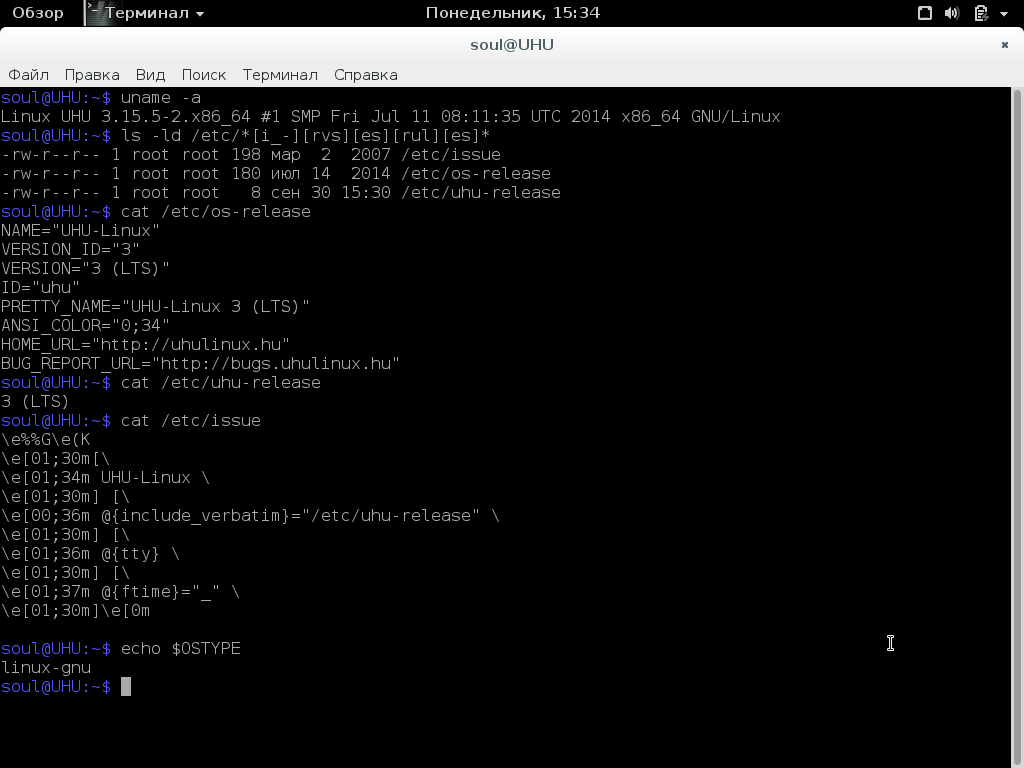Click the 'ls -ld /etc/*[i_-]' command
Viewport: 1024px width, 768px height.
click(306, 136)
